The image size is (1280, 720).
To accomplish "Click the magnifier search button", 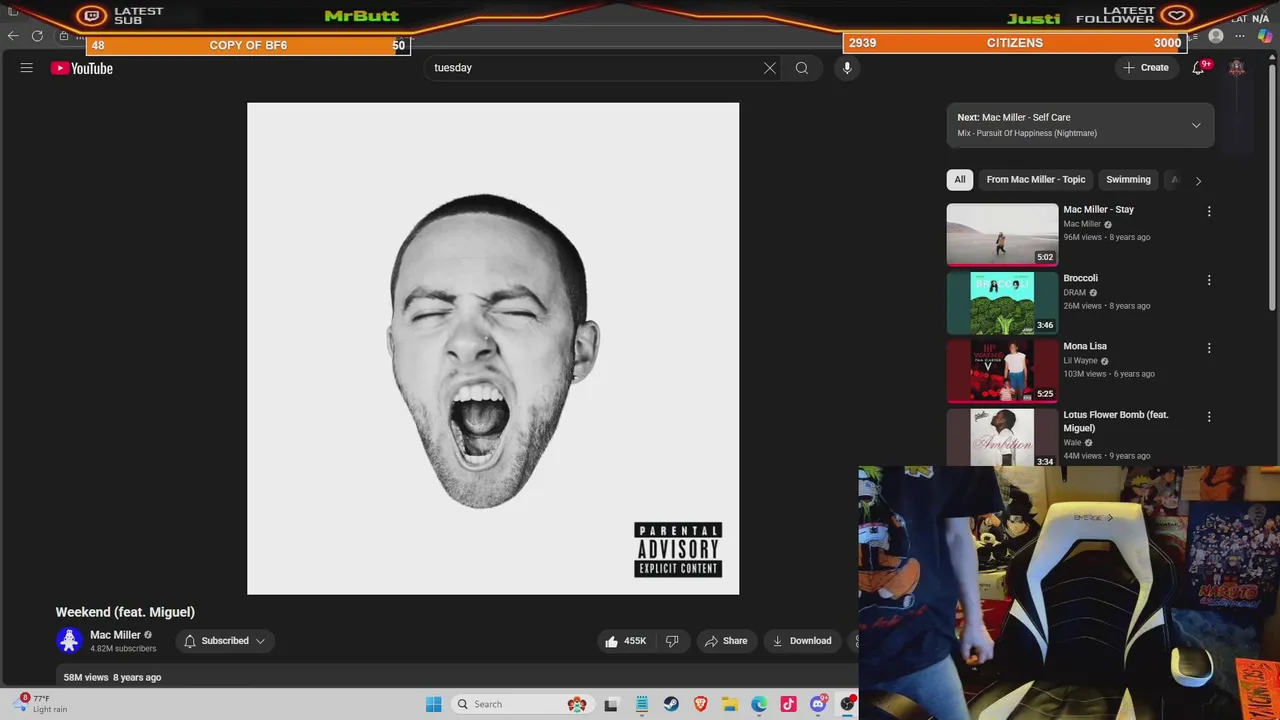I will (x=802, y=68).
